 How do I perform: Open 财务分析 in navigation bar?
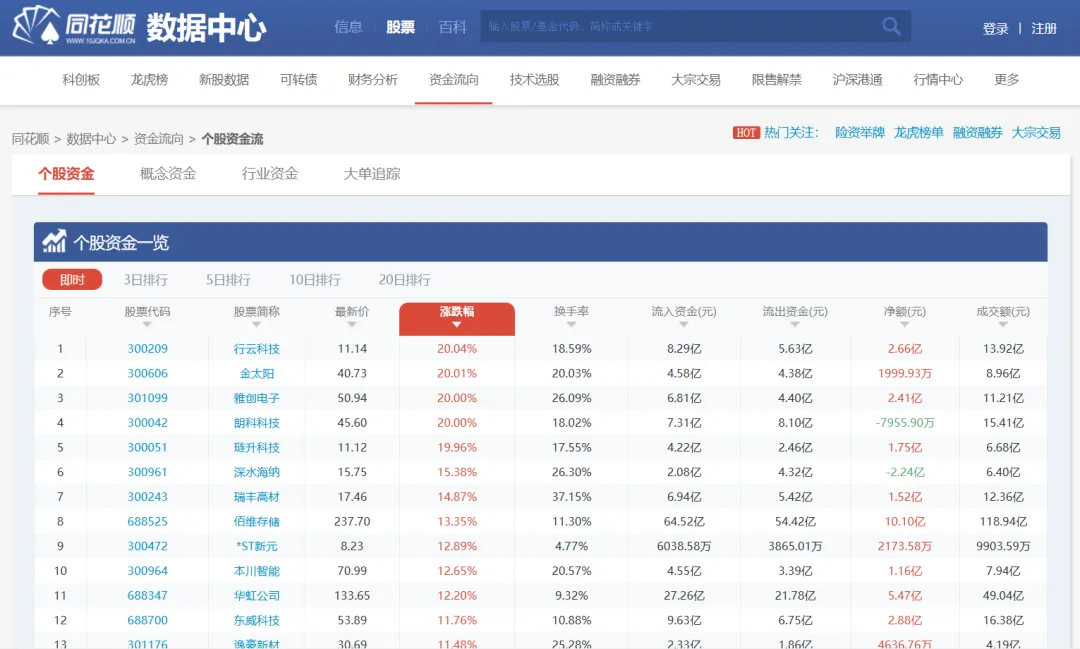373,80
